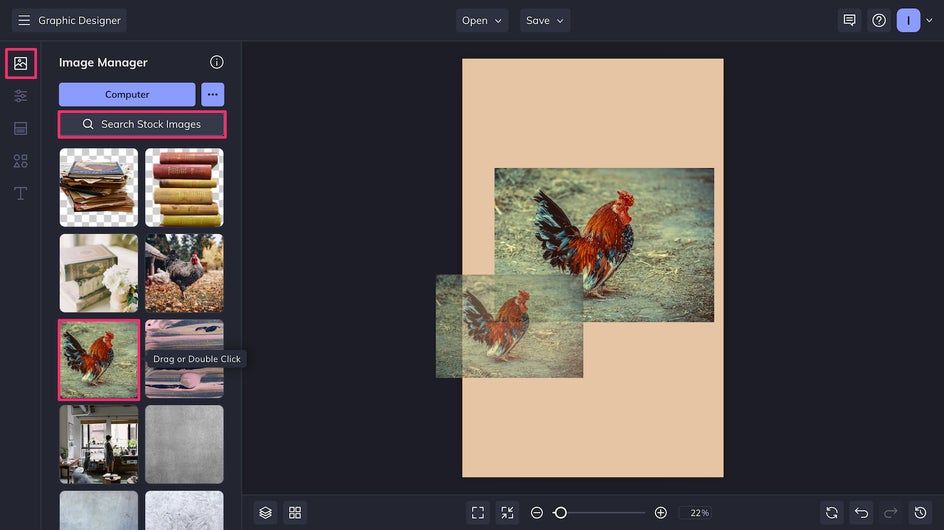Select the old papers stack thumbnail
Screen dimensions: 944x530
[99, 188]
